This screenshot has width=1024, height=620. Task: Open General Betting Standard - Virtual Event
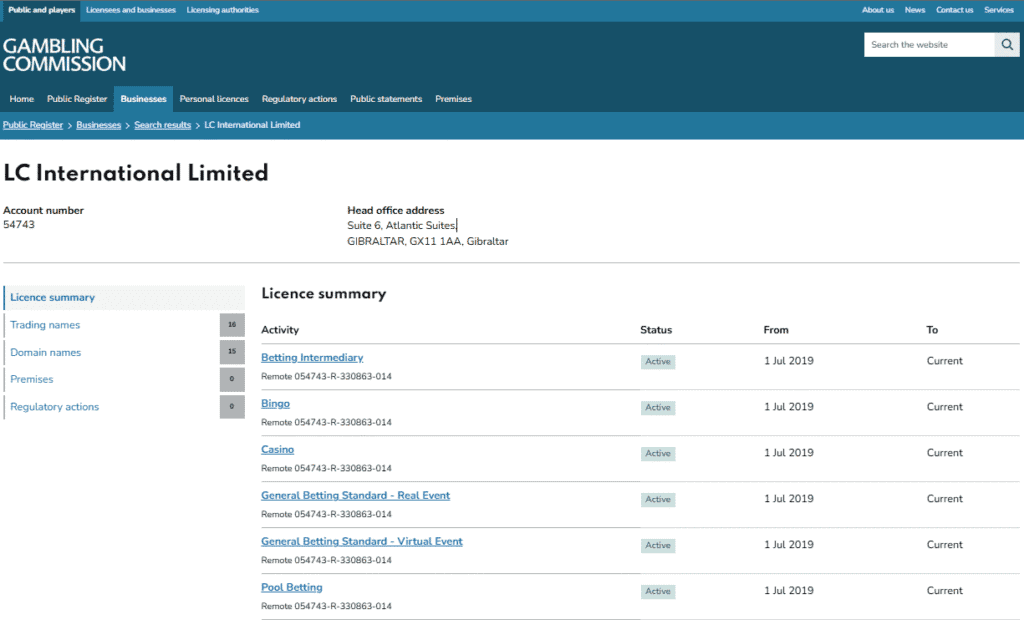point(362,541)
